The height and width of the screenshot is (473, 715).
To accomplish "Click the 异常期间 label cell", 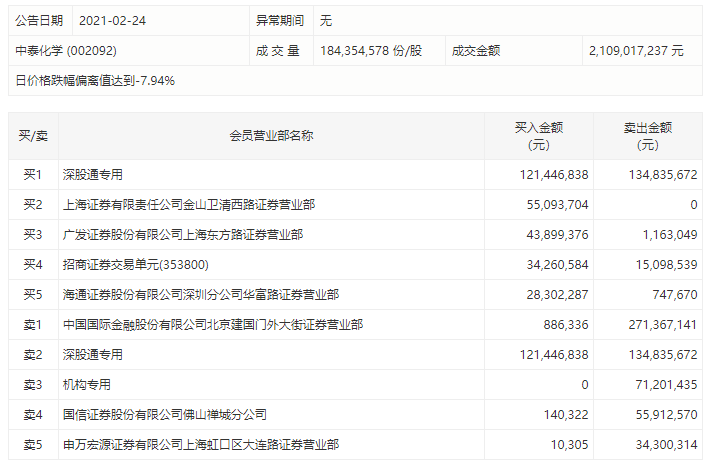I will pyautogui.click(x=280, y=21).
